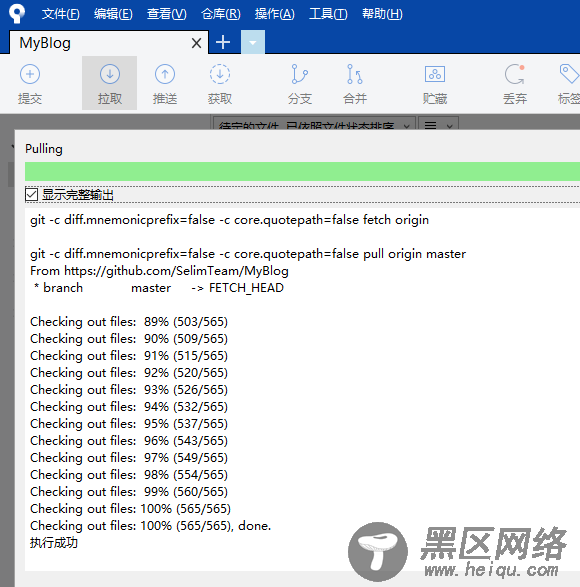The height and width of the screenshot is (587, 580).
Task: Click the 提交 (Commit) toolbar icon
Action: (x=30, y=83)
